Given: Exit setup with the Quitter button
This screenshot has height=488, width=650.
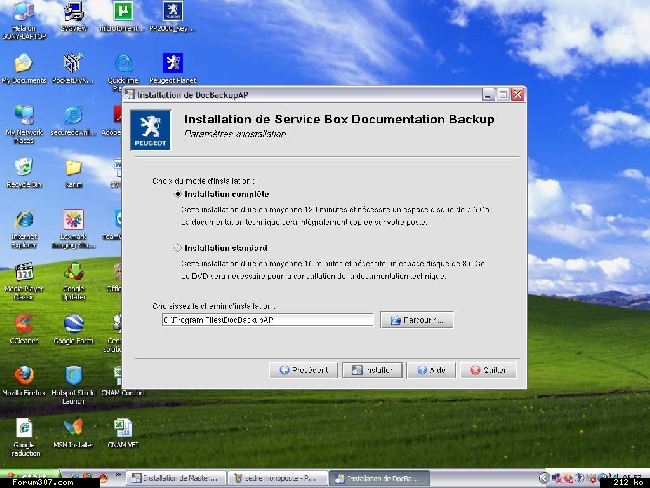Looking at the screenshot, I should pos(488,370).
